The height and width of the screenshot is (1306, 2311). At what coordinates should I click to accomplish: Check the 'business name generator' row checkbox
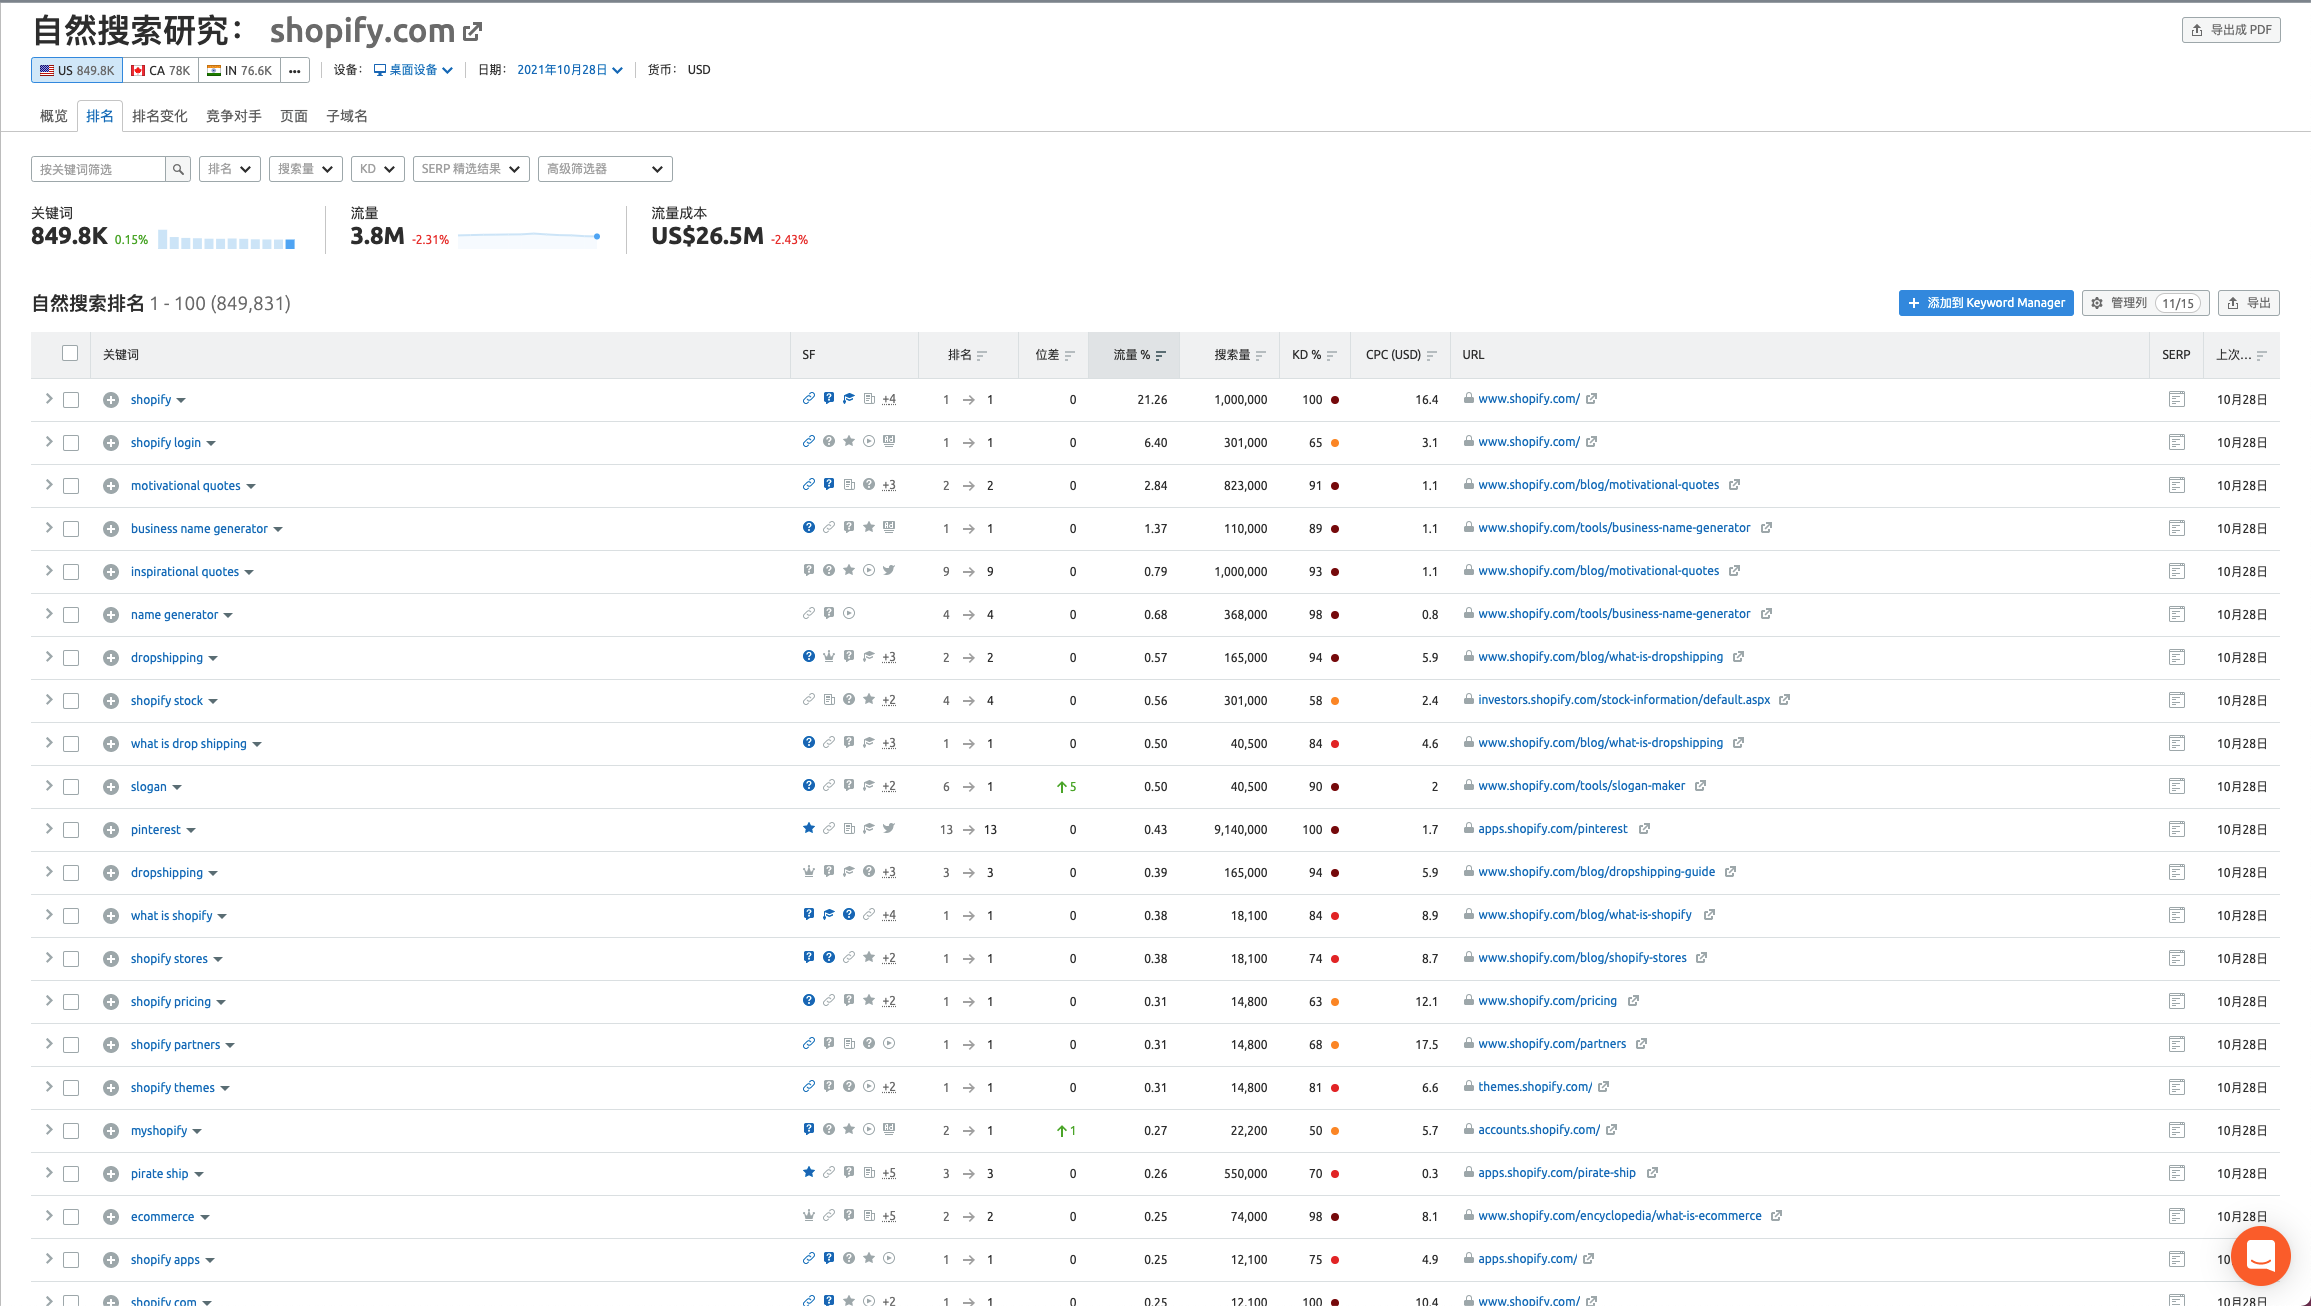pos(71,529)
